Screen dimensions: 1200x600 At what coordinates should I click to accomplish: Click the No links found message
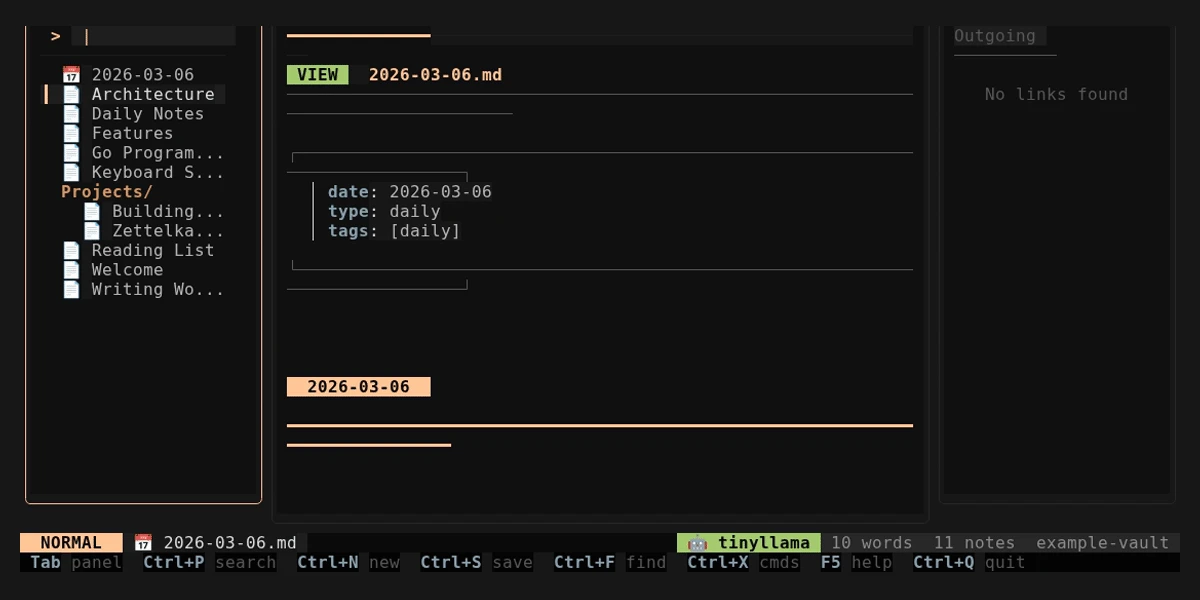pos(1056,94)
